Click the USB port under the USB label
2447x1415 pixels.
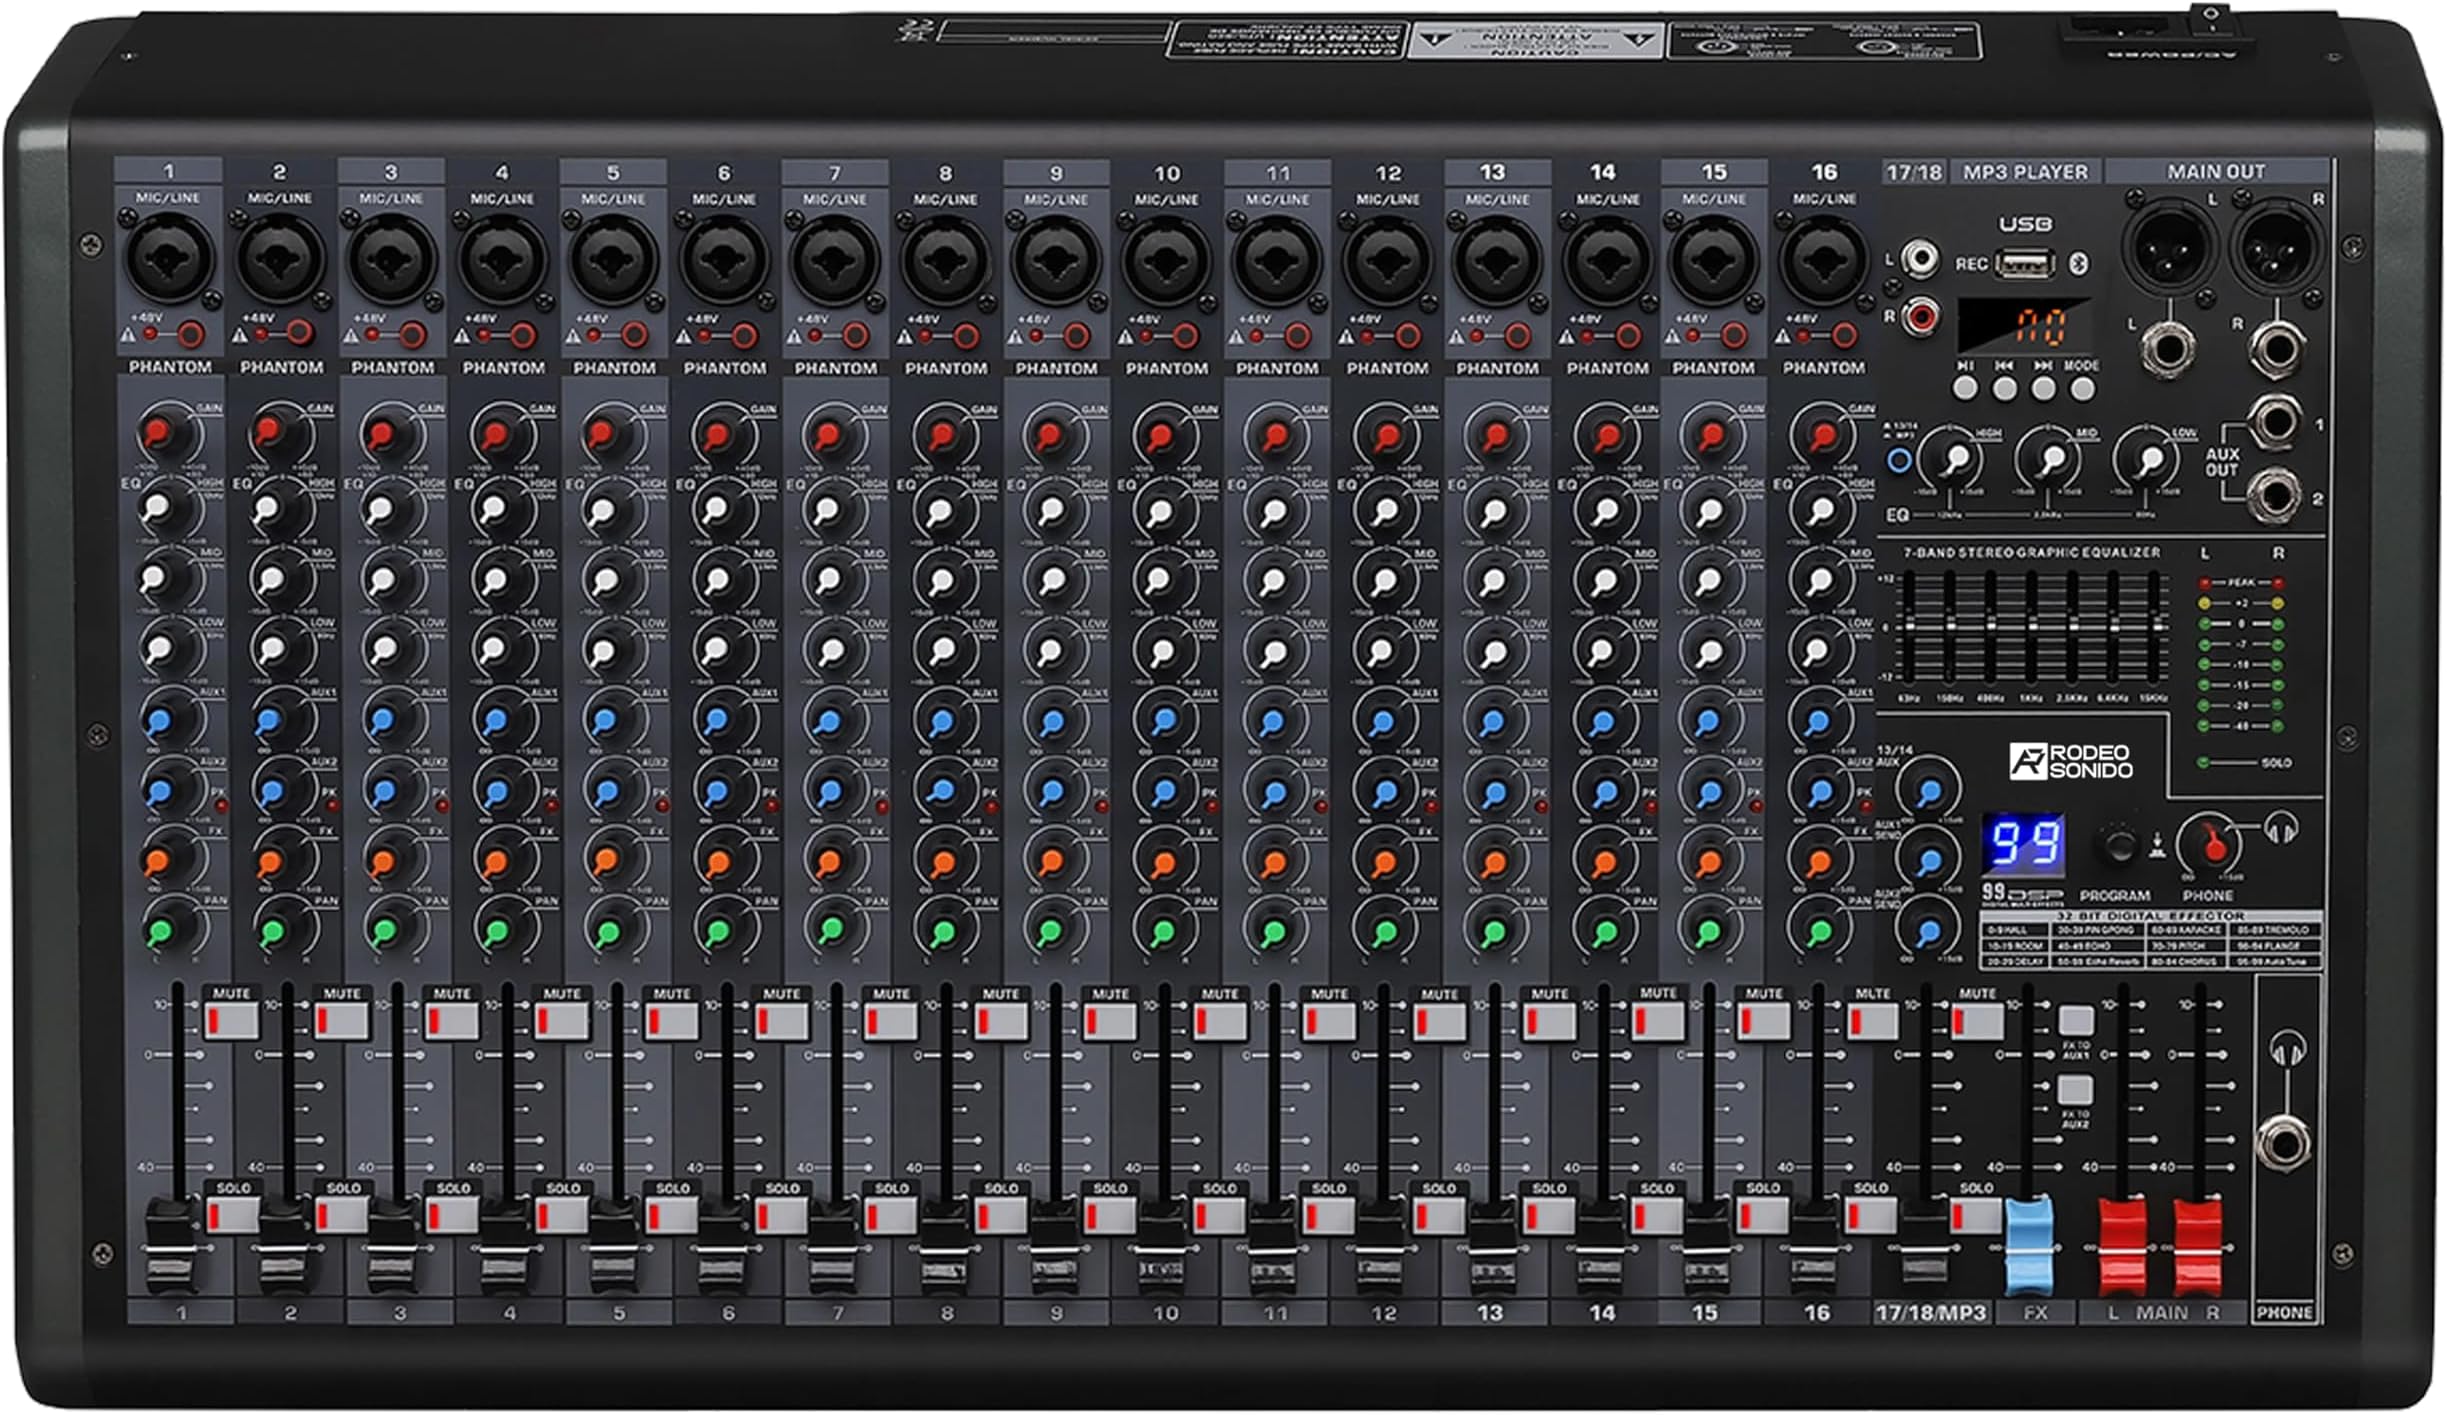[x=2025, y=264]
